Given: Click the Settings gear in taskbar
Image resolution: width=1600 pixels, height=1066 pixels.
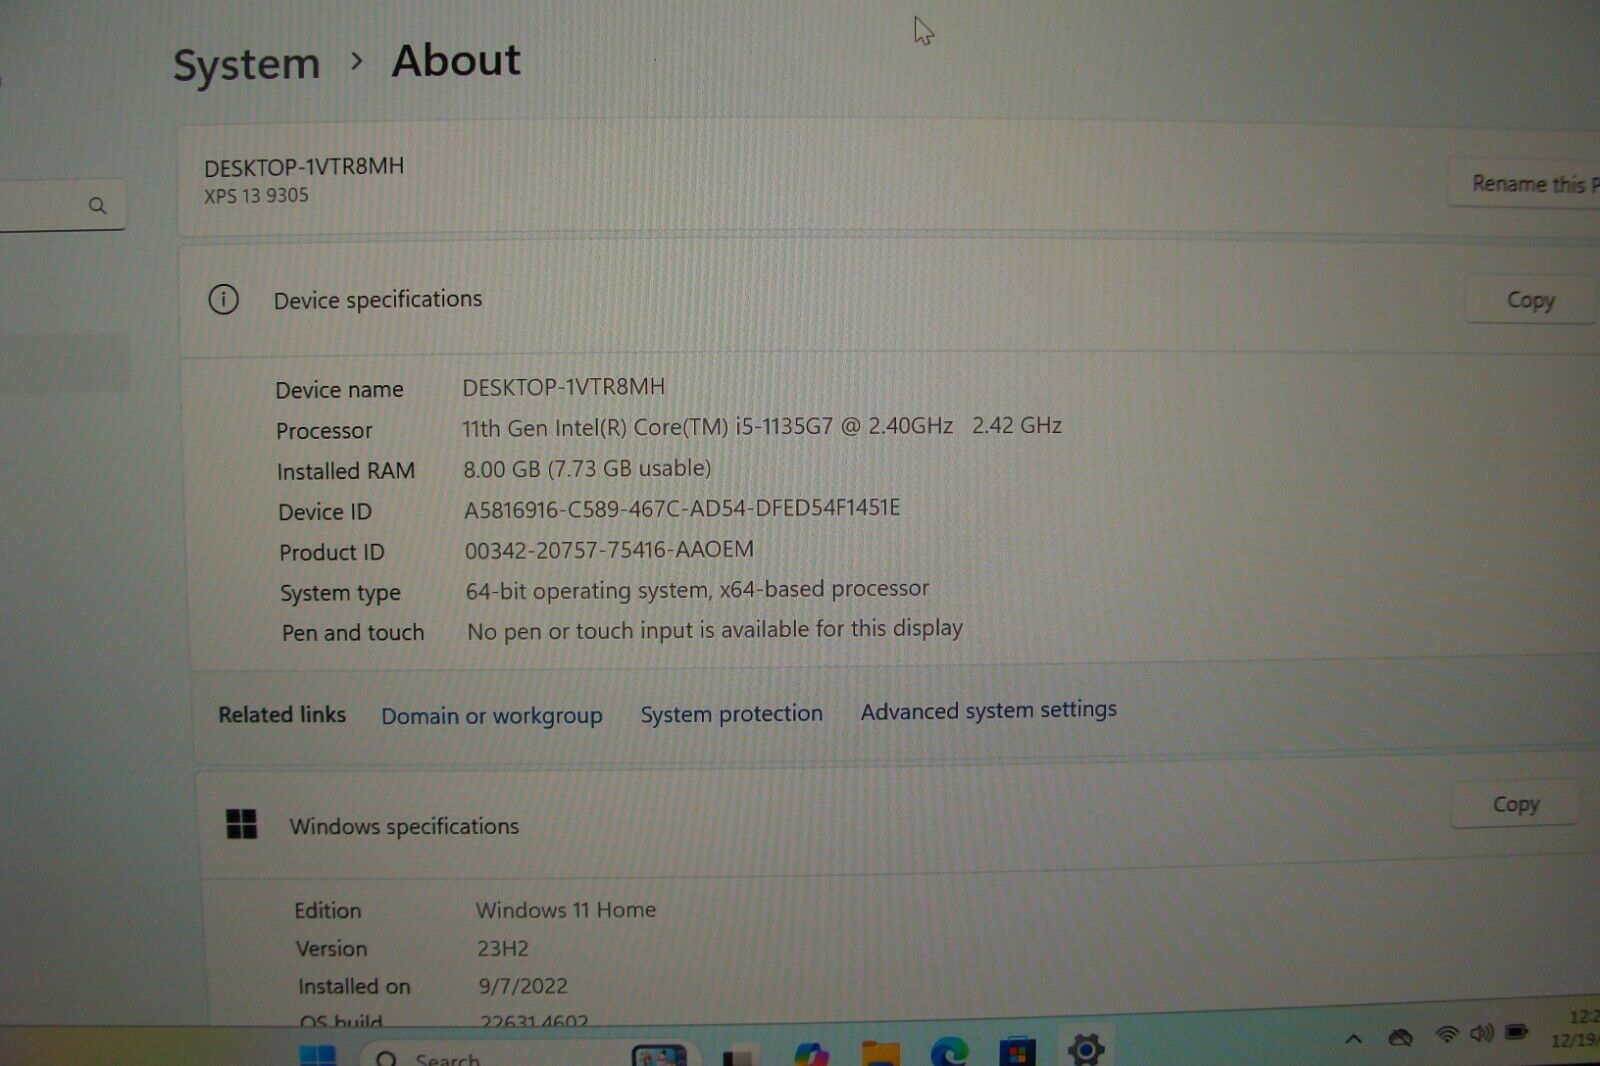Looking at the screenshot, I should point(1085,1049).
